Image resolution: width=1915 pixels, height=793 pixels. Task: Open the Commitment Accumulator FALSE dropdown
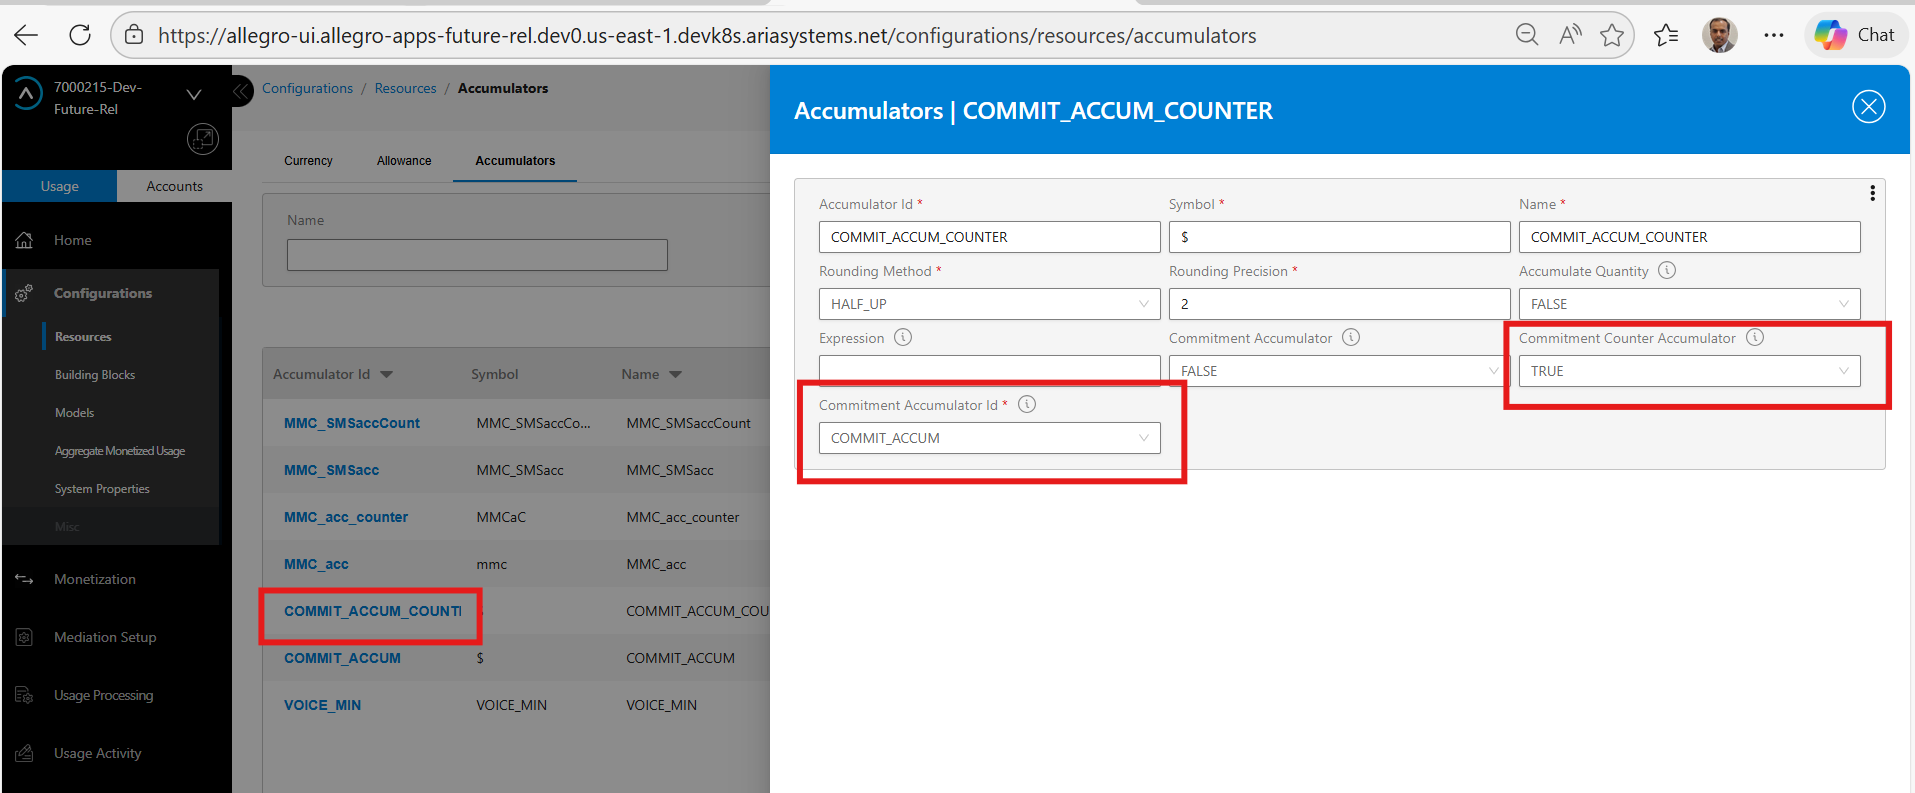(x=1339, y=371)
